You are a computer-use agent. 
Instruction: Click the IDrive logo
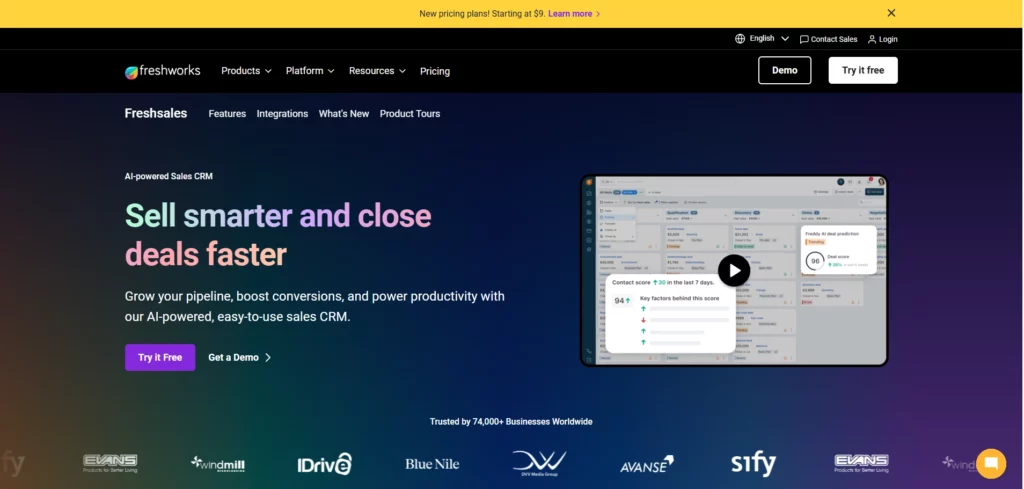(325, 464)
